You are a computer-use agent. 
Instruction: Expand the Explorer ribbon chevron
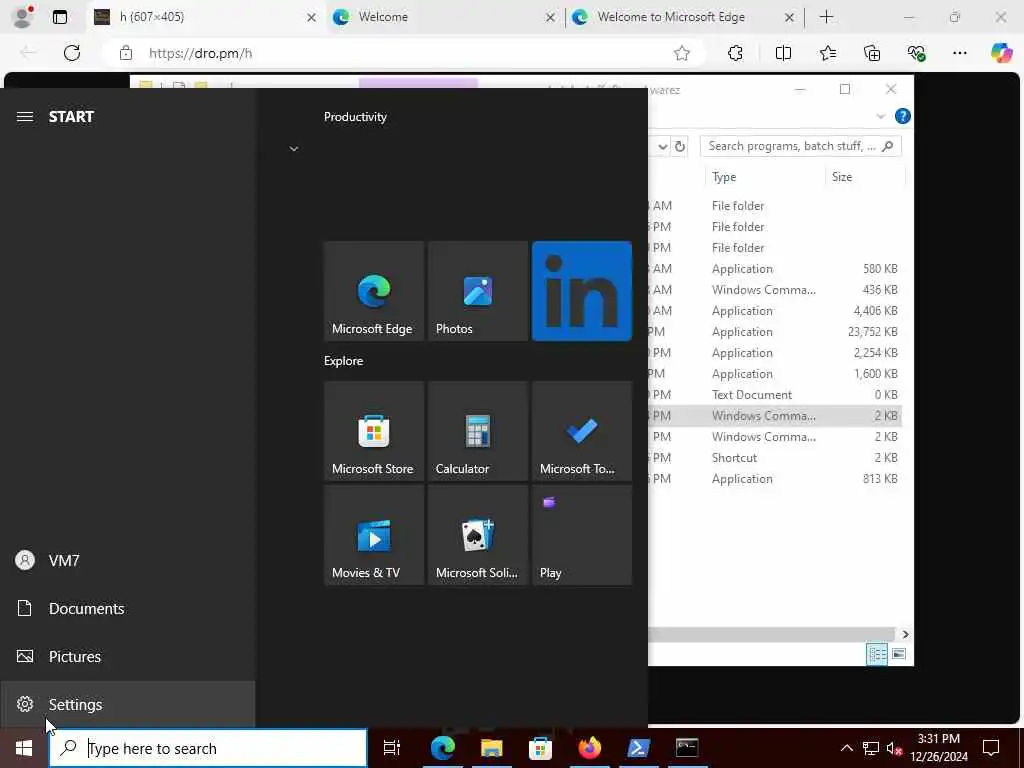click(880, 116)
